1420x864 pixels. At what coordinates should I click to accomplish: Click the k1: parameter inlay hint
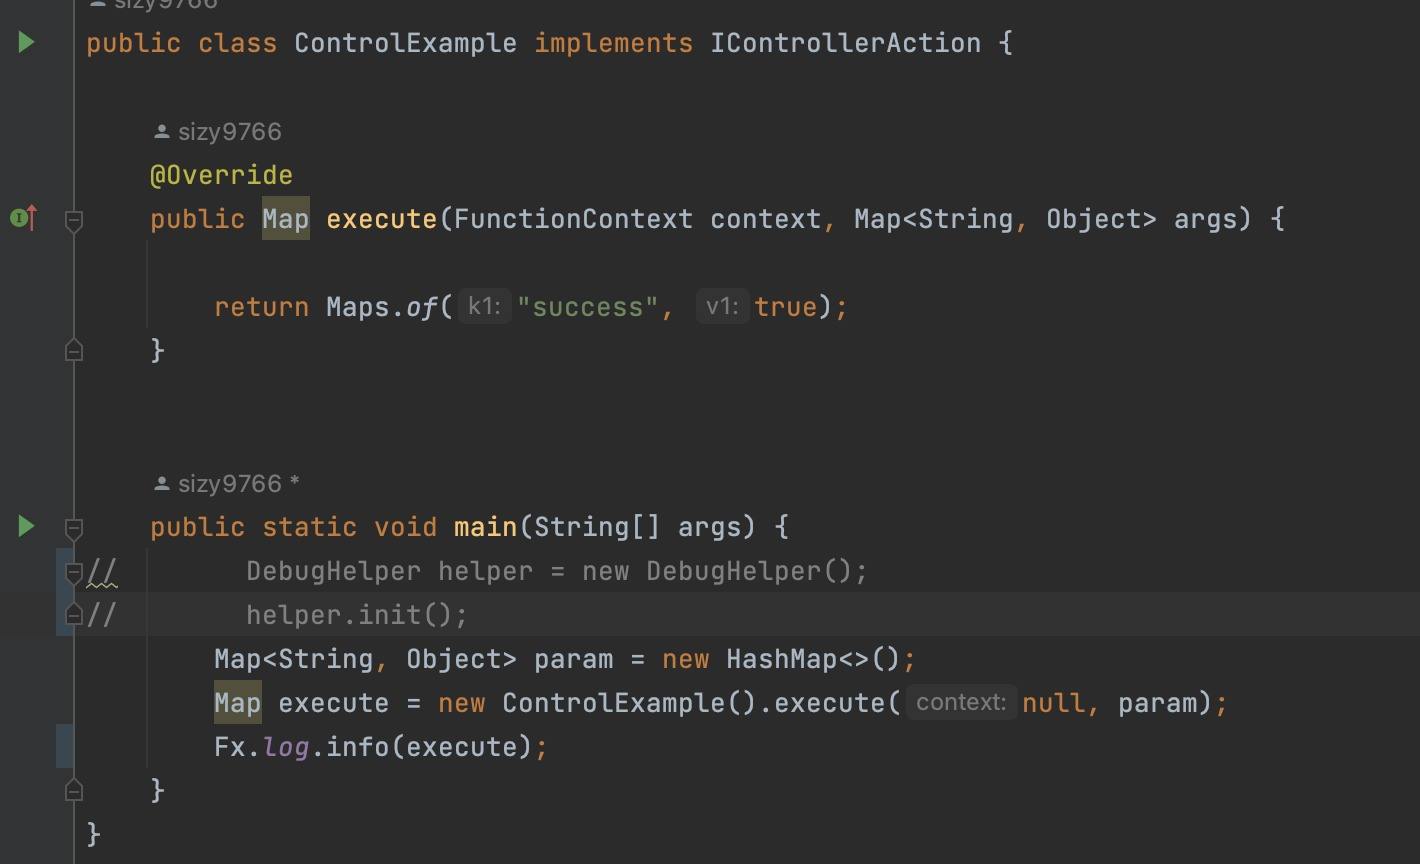click(485, 307)
